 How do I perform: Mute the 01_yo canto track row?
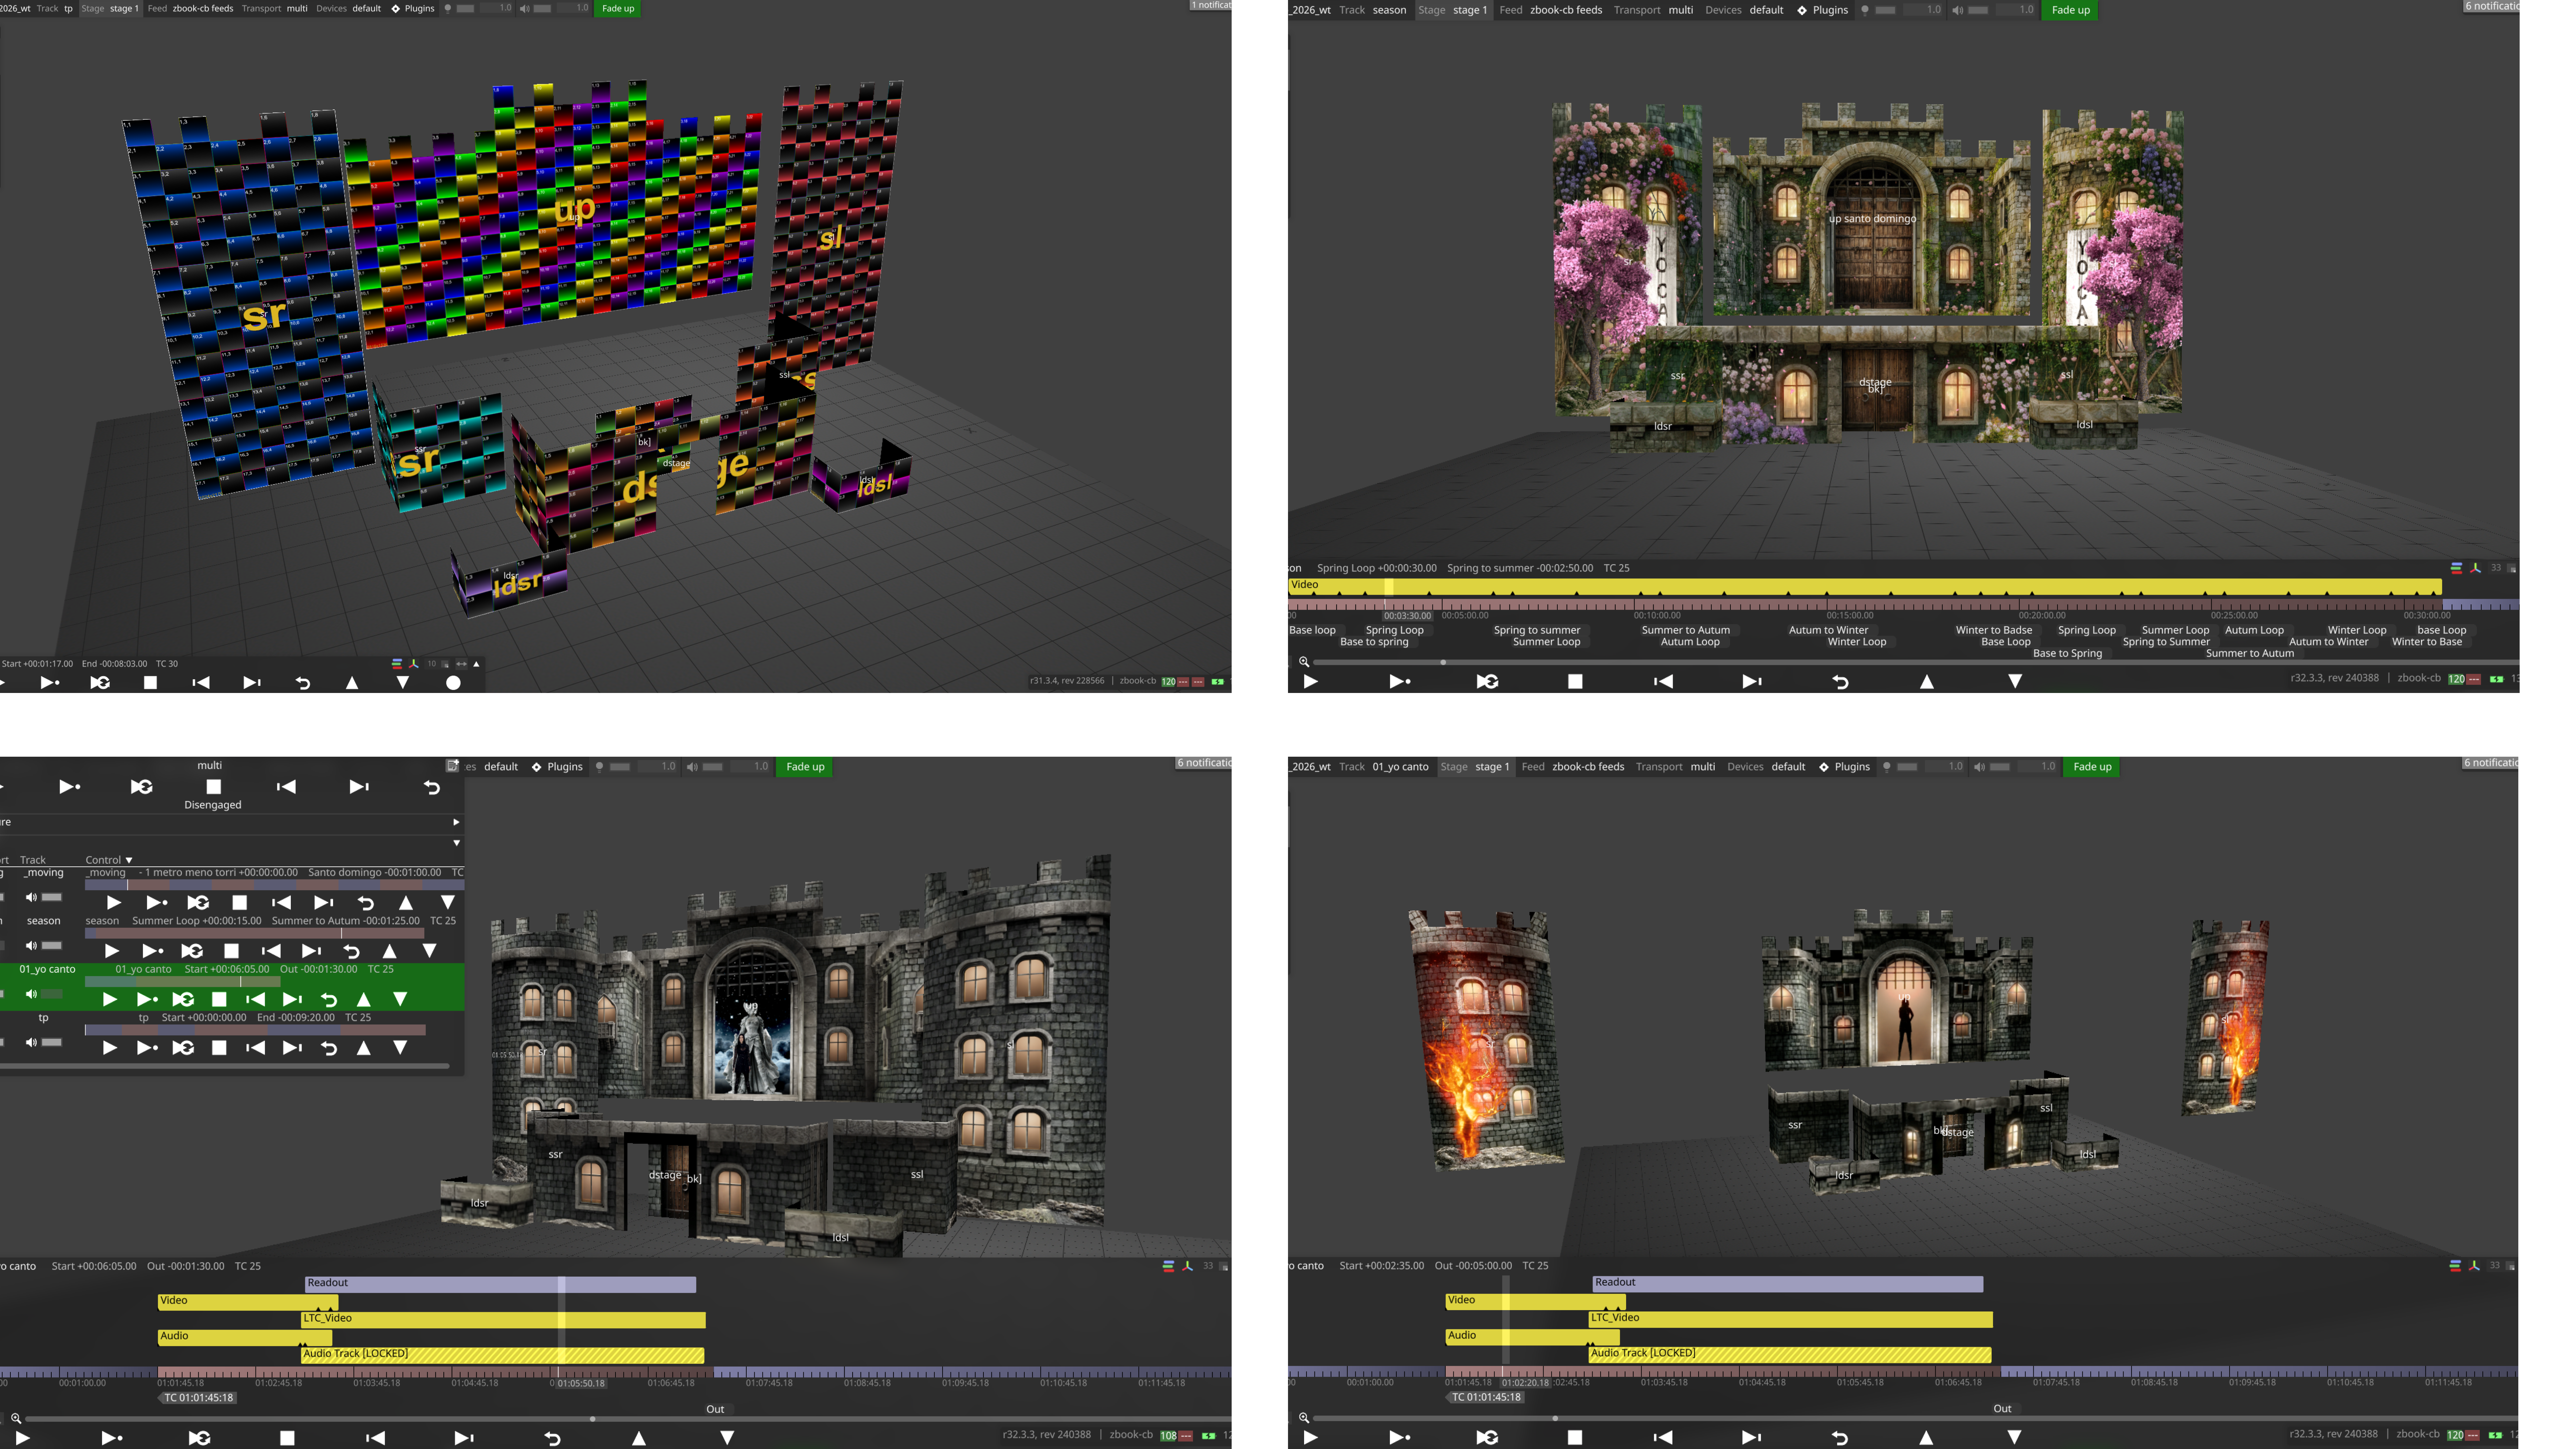[31, 994]
